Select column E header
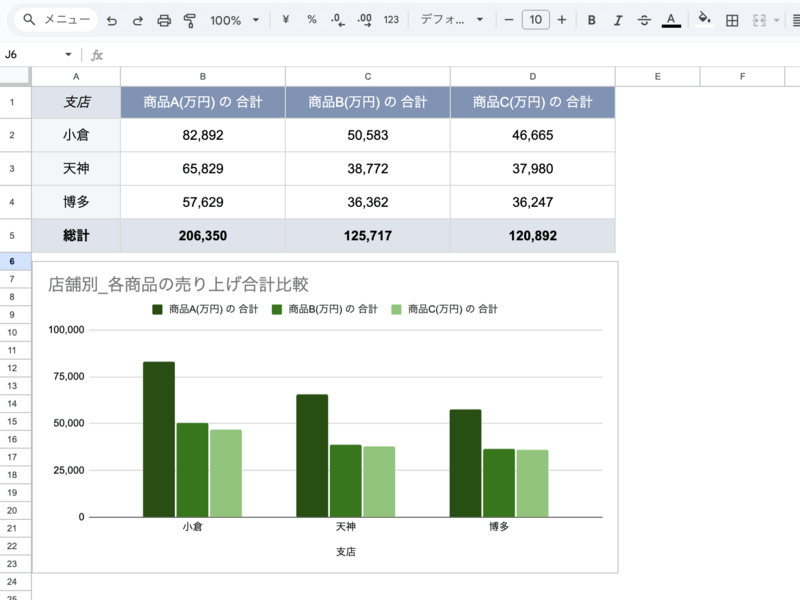The width and height of the screenshot is (800, 600). pos(658,77)
